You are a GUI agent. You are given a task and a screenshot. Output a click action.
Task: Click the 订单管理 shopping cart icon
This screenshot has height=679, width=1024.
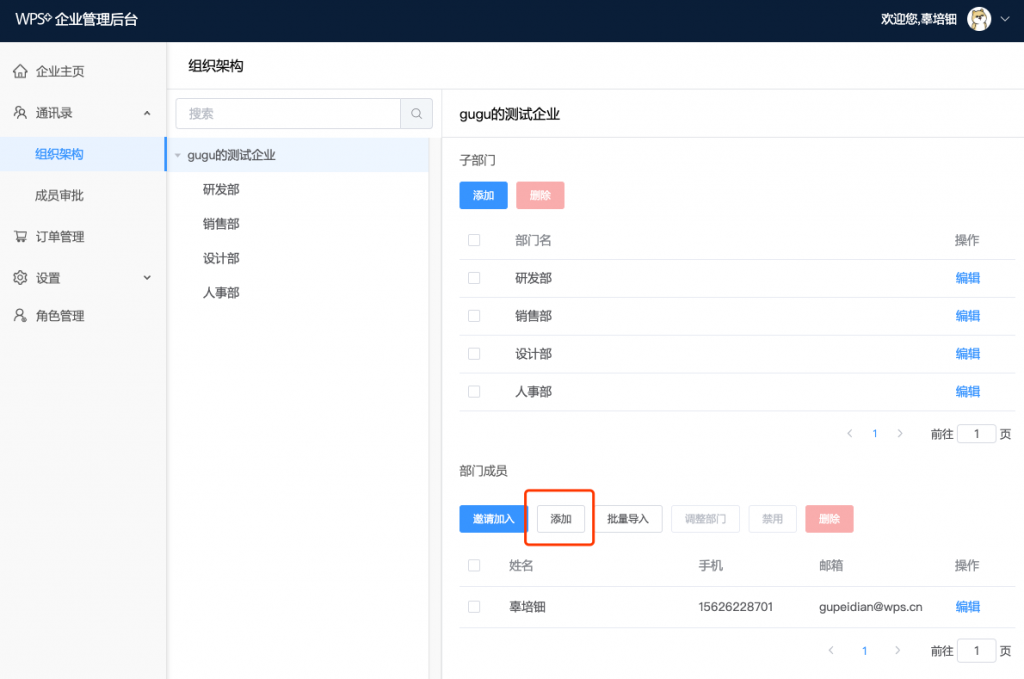20,237
